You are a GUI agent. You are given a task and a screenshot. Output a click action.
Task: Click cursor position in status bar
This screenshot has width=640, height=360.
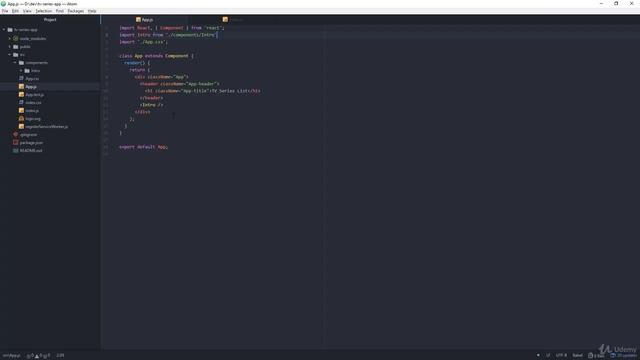coord(60,356)
